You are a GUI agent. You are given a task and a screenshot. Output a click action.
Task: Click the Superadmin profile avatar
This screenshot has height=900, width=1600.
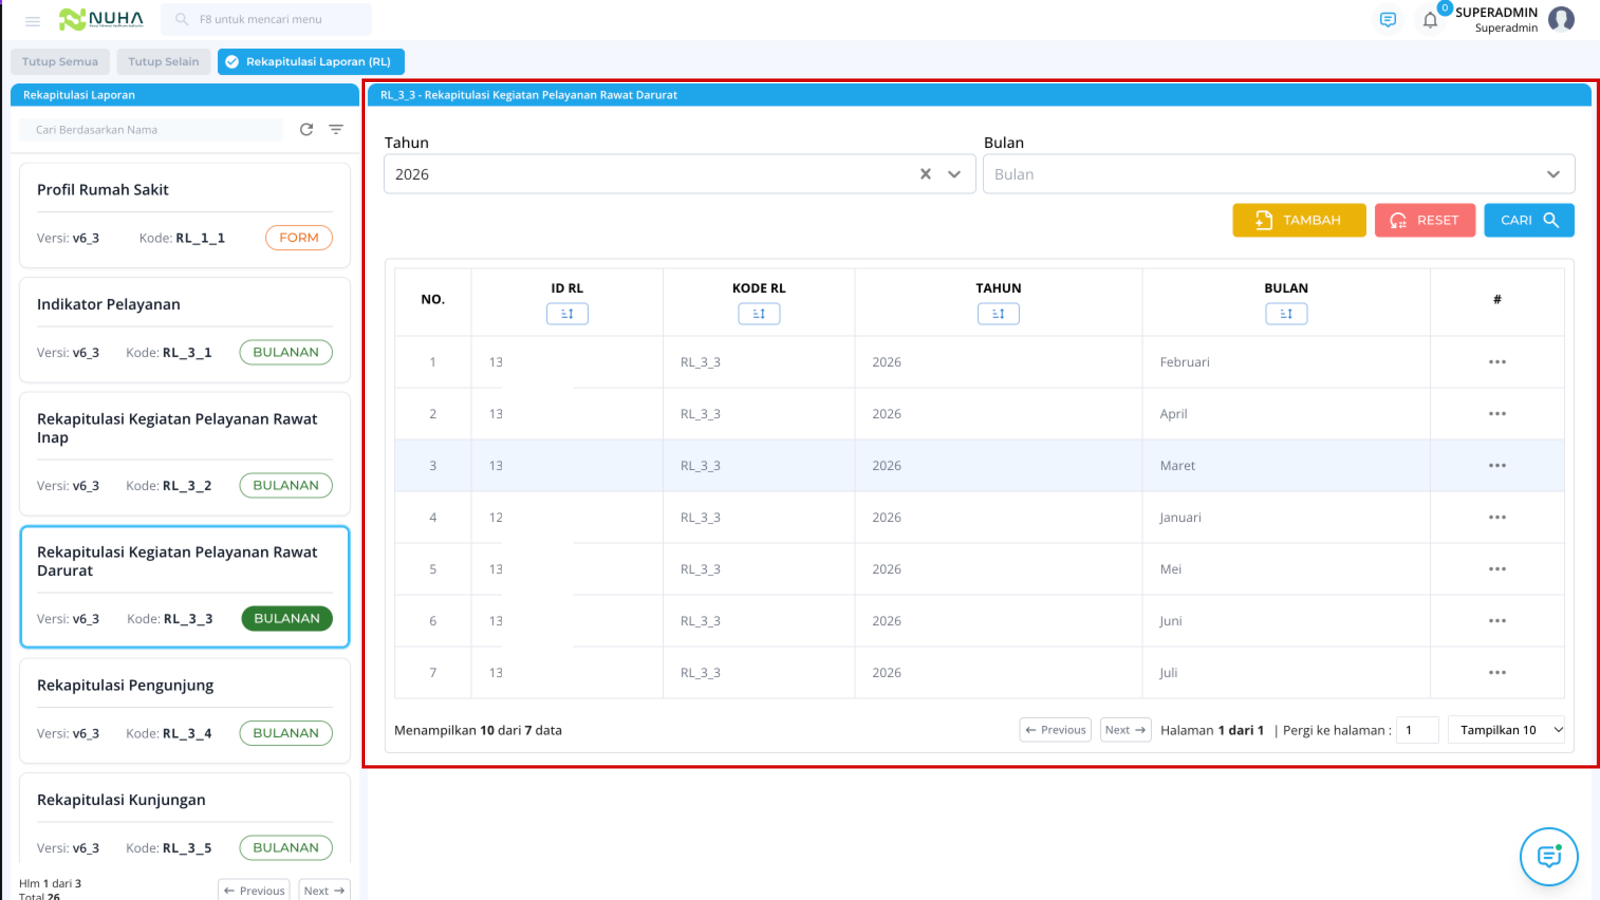1561,19
